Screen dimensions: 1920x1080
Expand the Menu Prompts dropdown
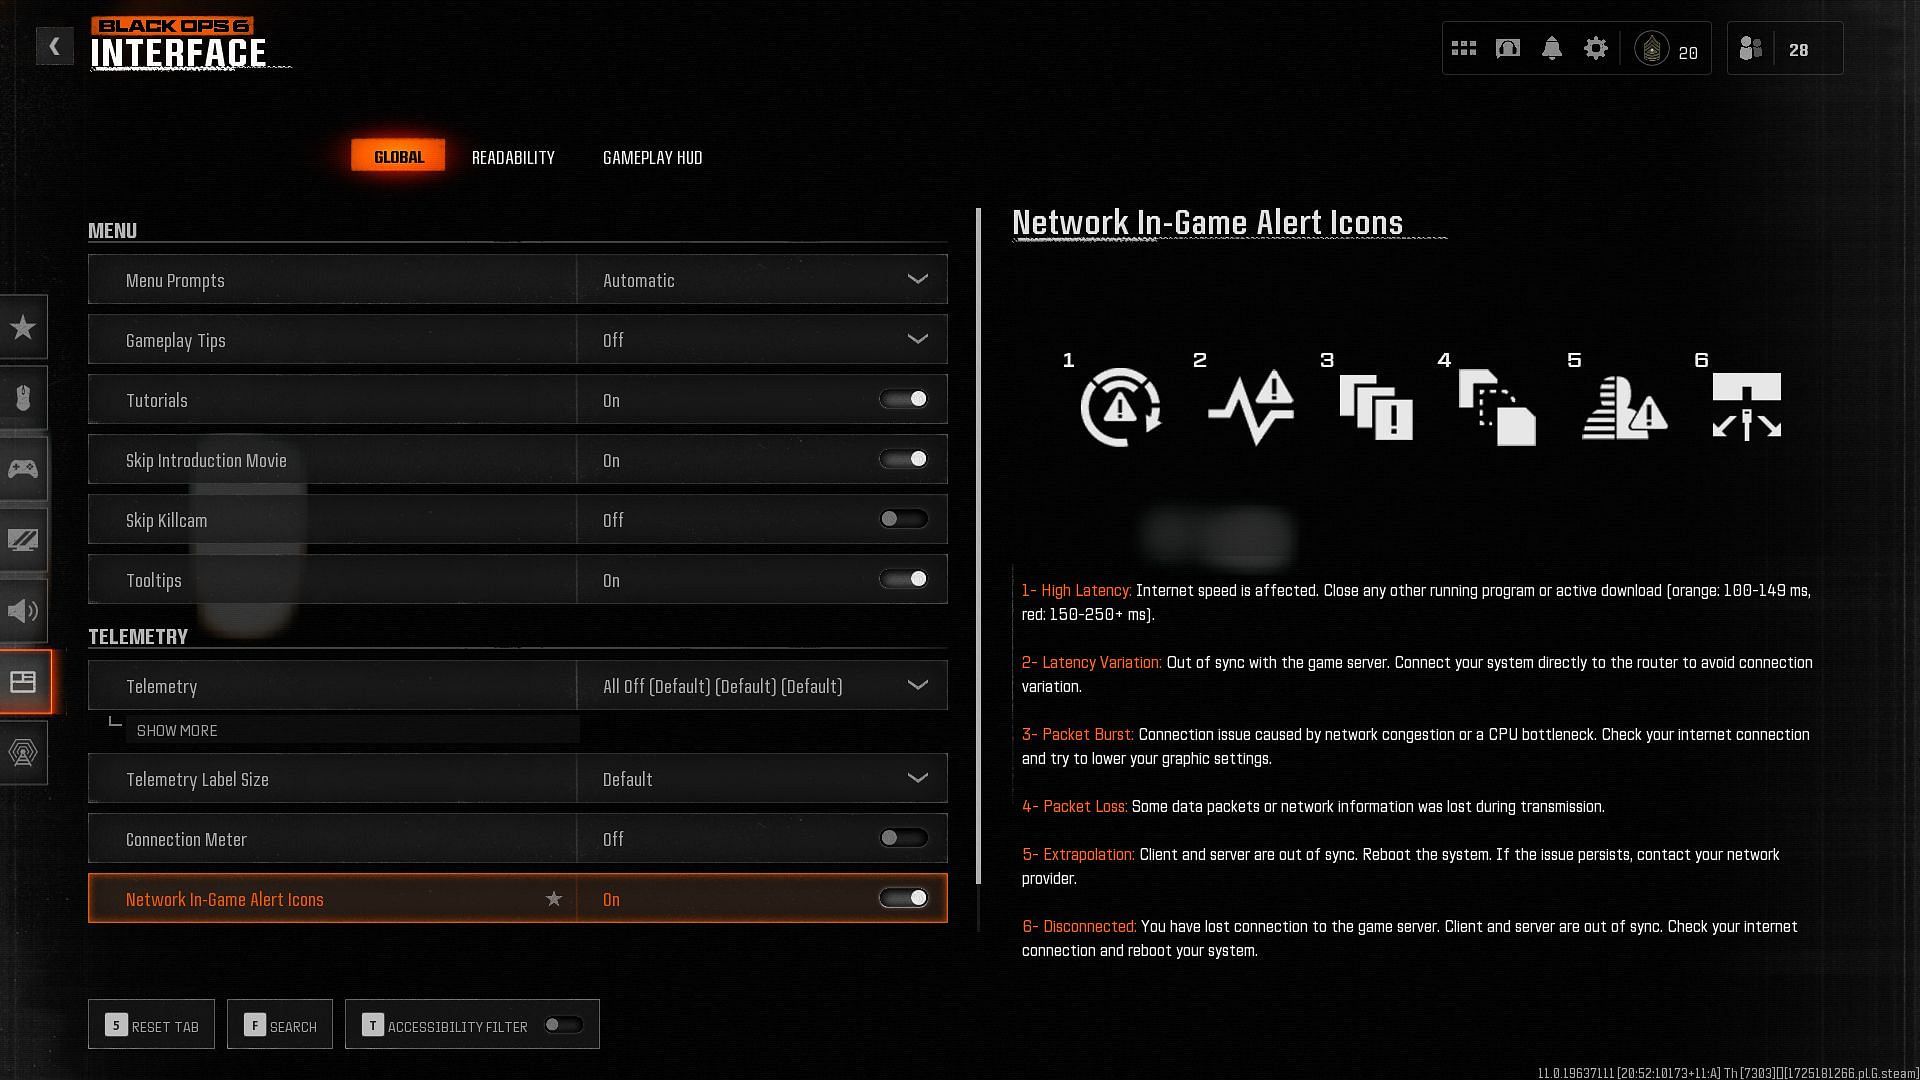918,278
